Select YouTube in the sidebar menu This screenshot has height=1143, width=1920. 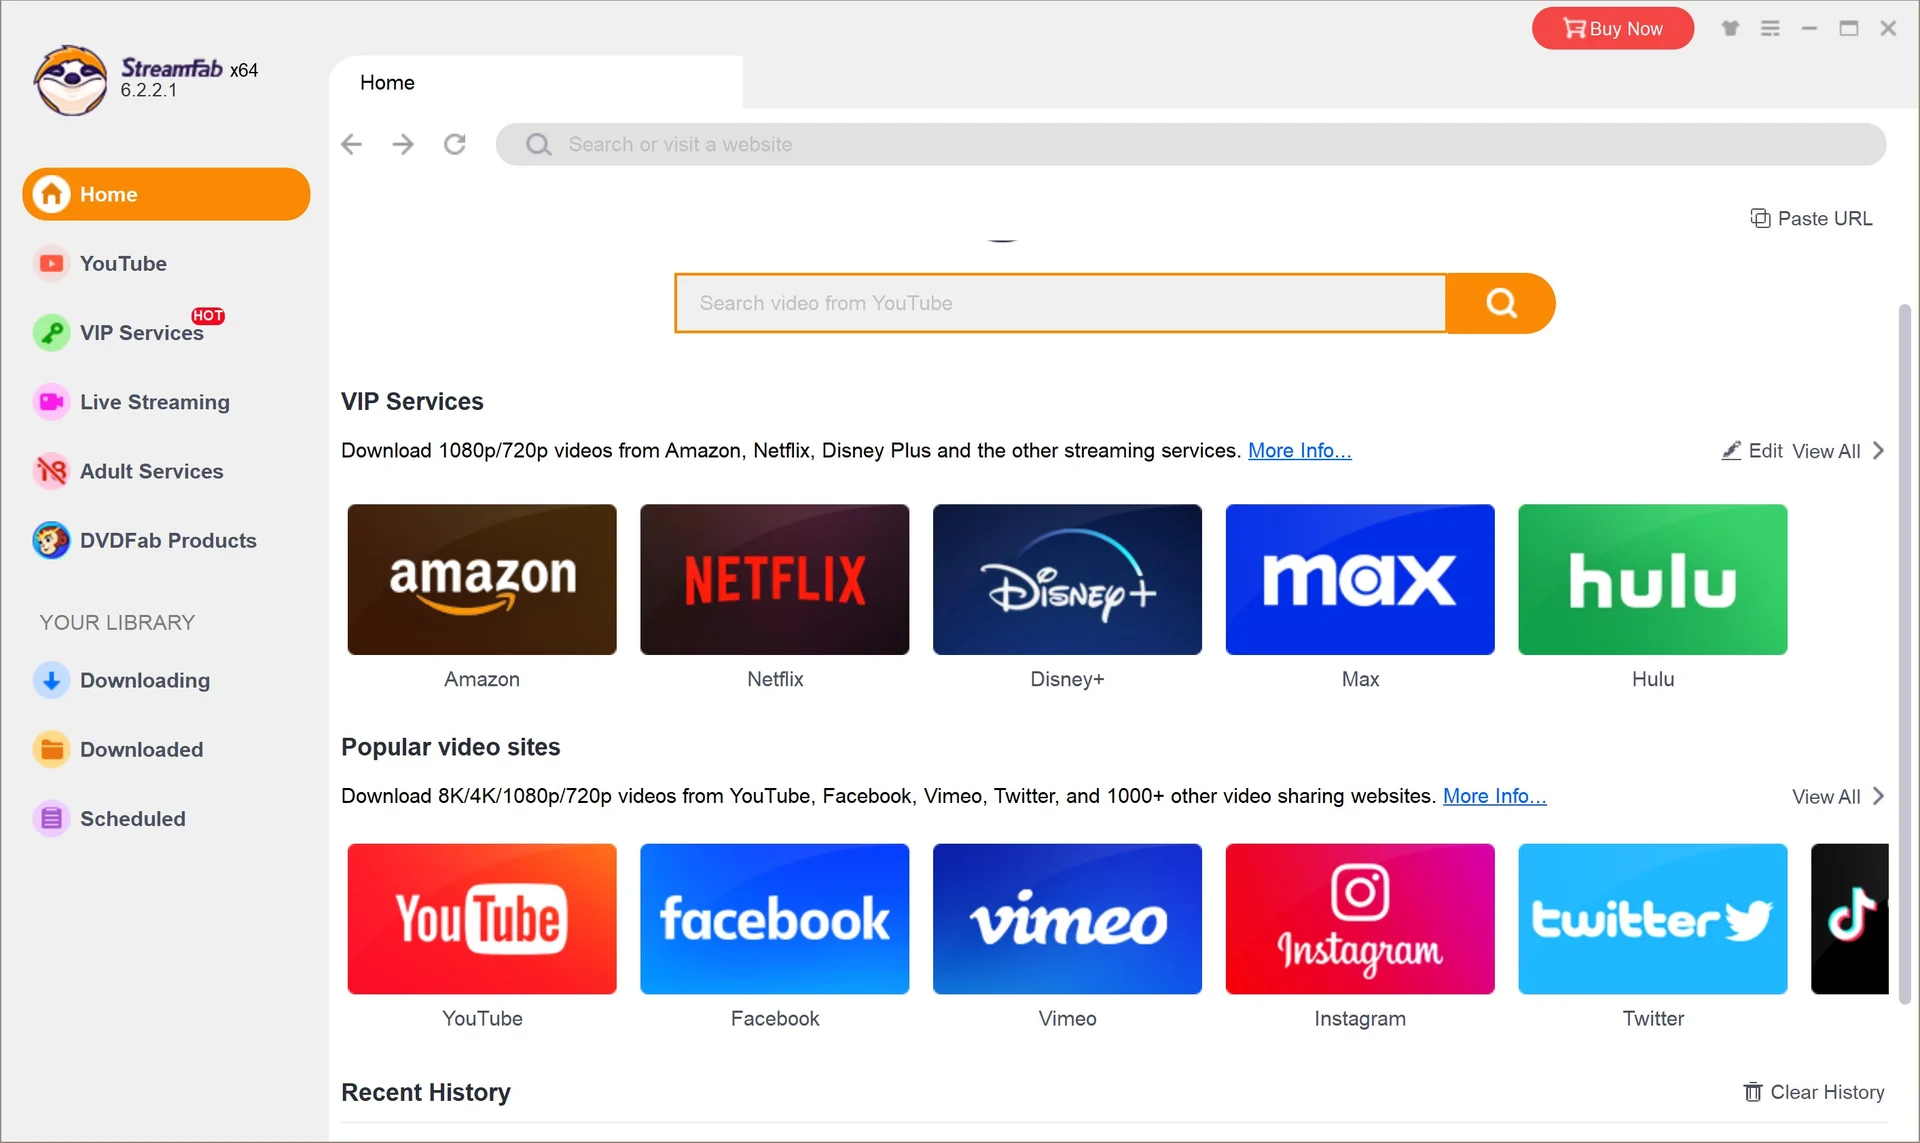click(166, 263)
